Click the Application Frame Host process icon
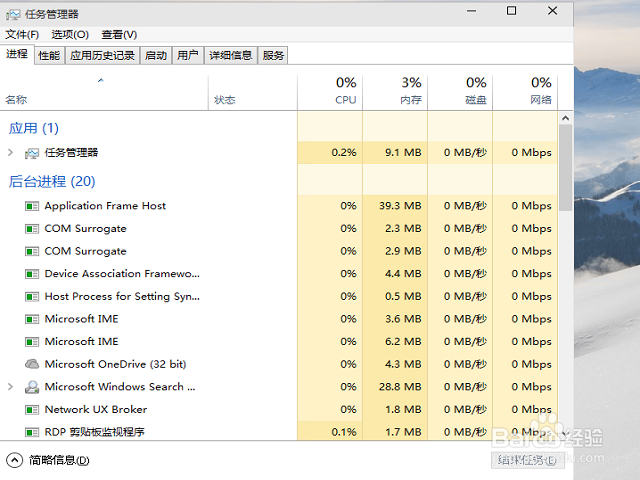This screenshot has width=640, height=480. pos(32,206)
